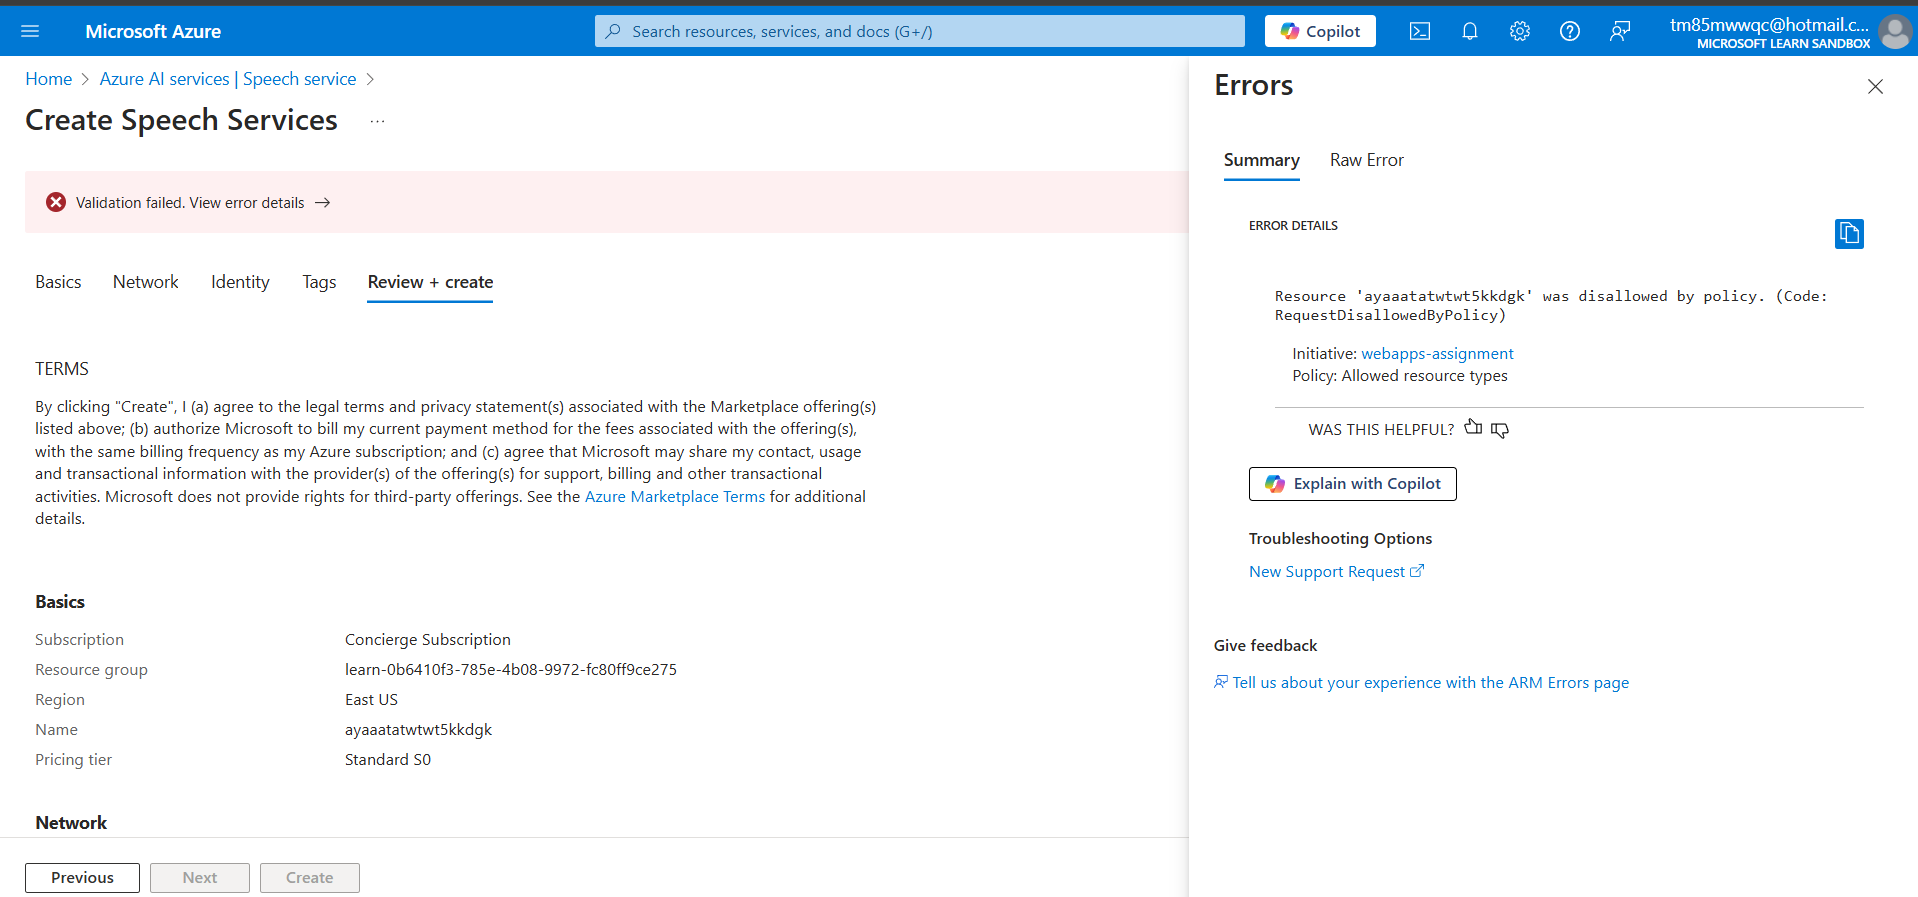Click Validation failed. View error details banner
1918x897 pixels.
click(606, 202)
